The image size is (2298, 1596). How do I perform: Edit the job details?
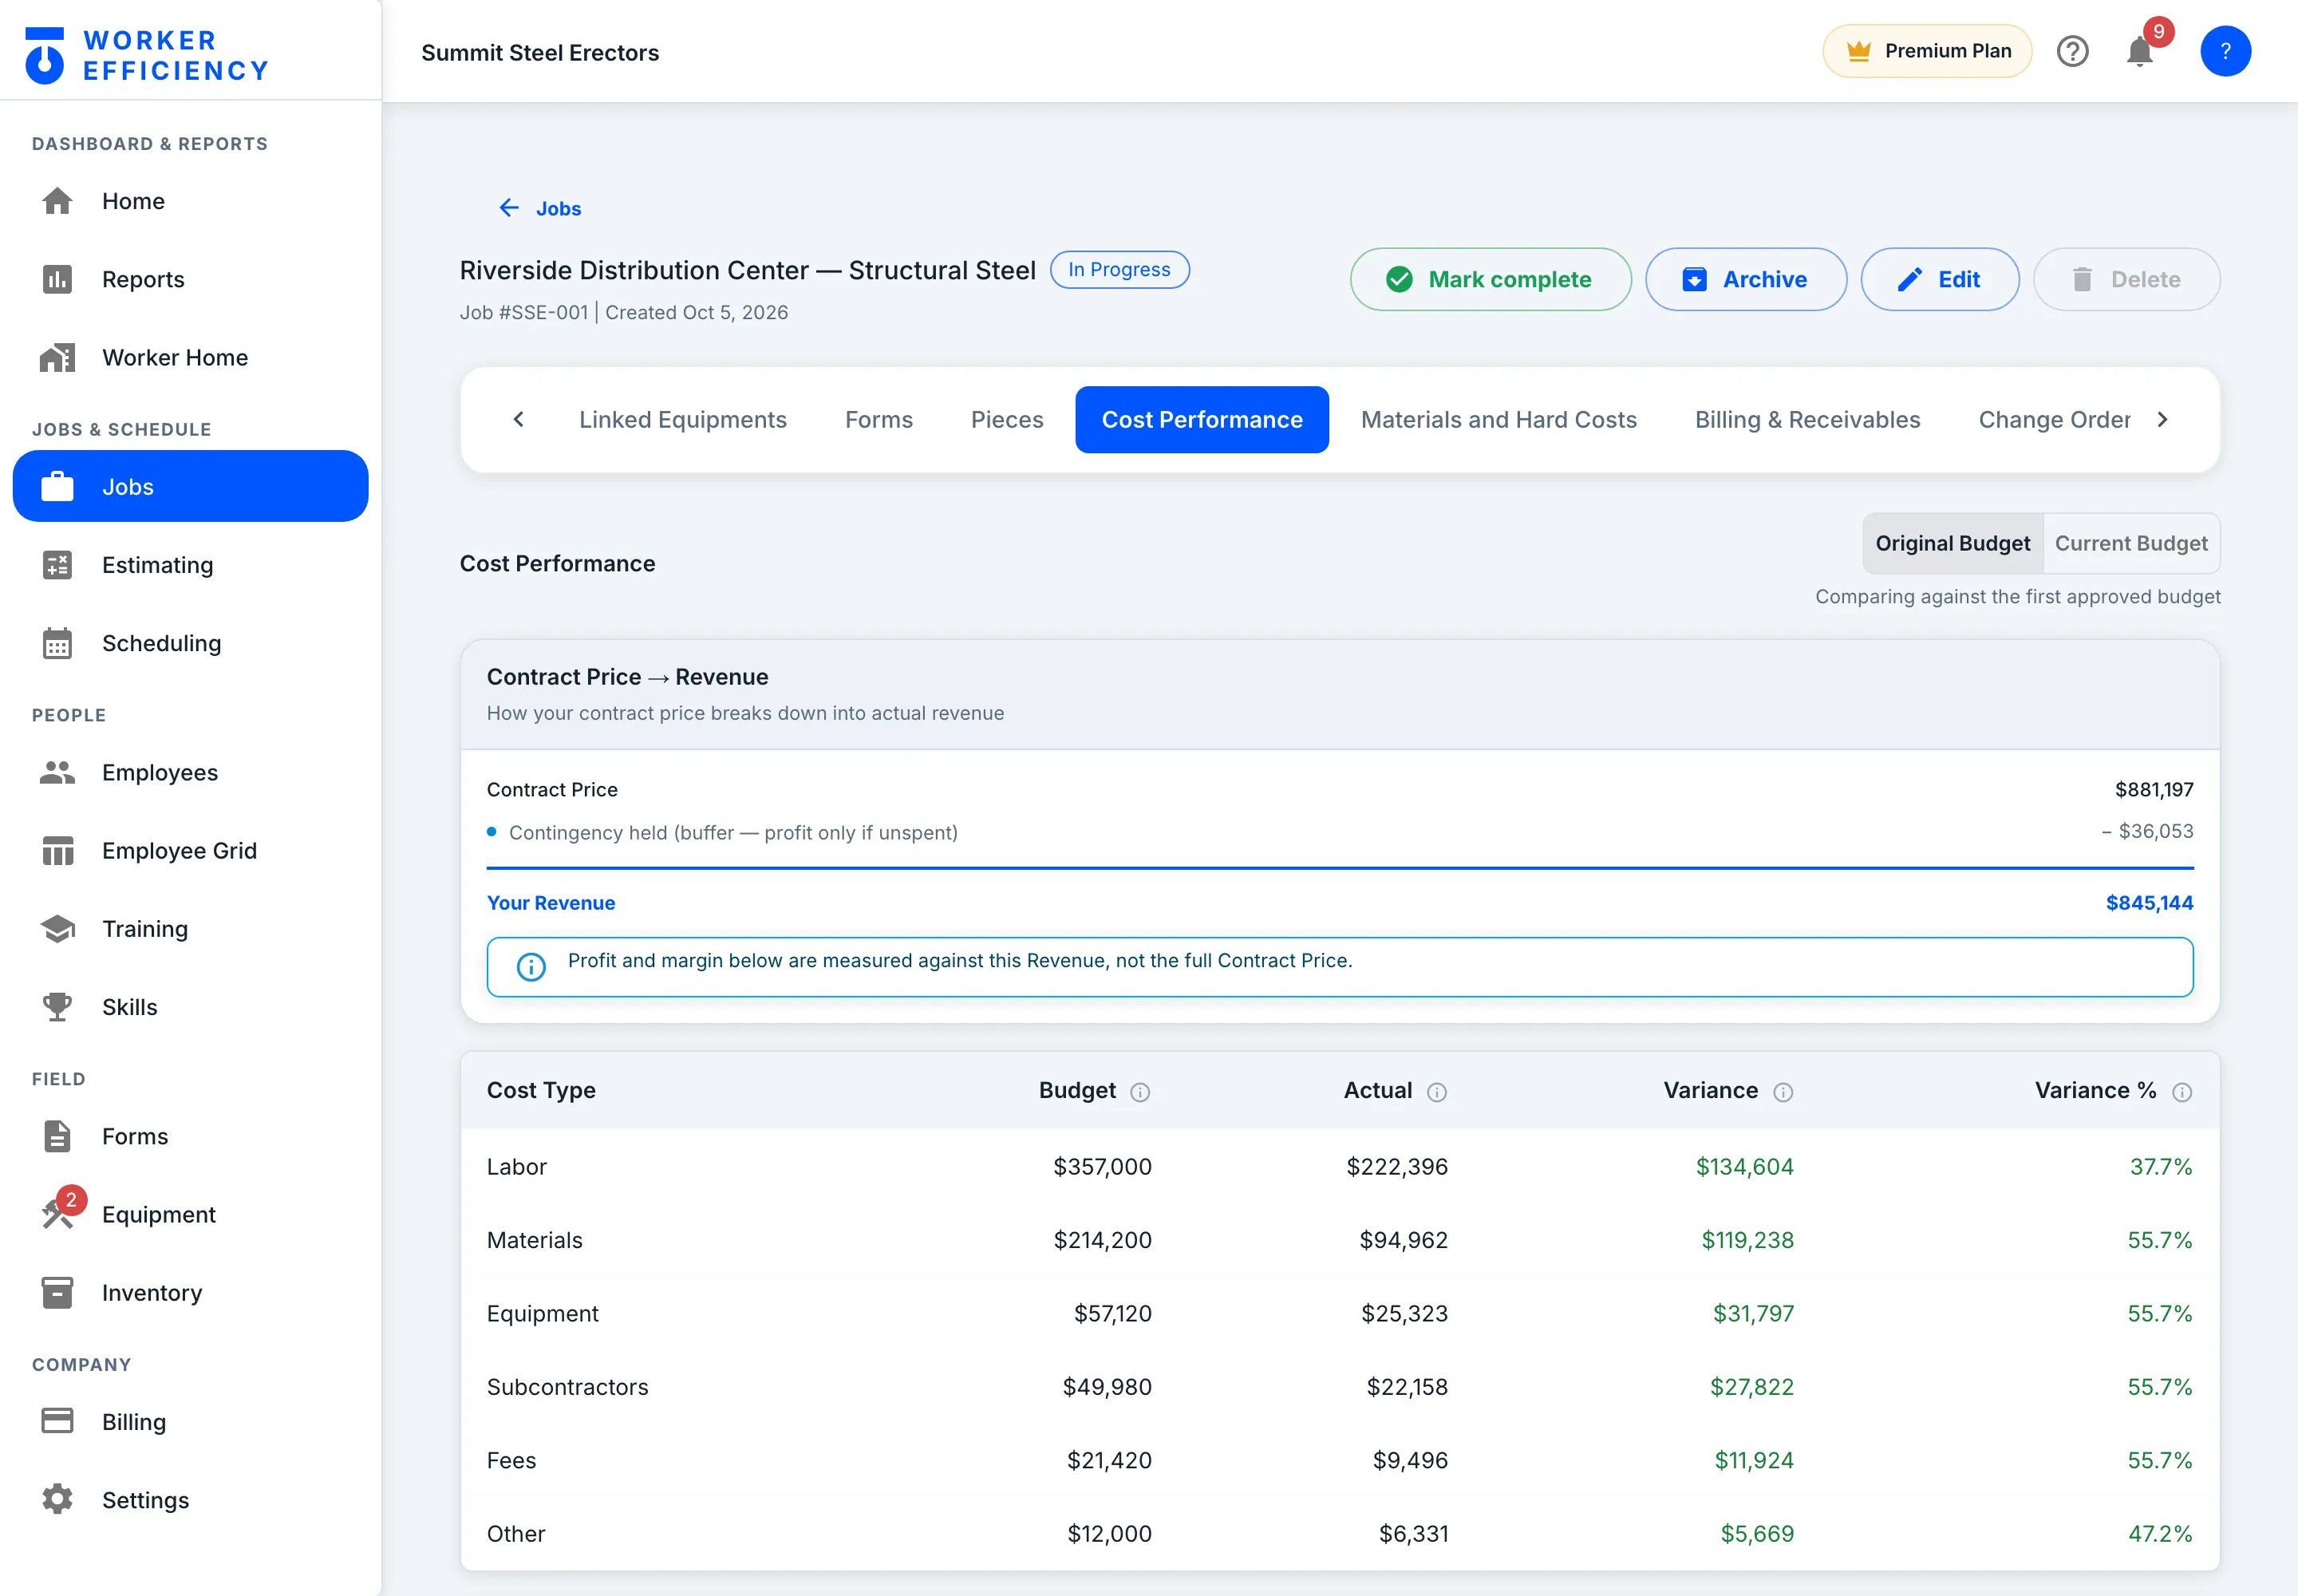click(x=1939, y=279)
